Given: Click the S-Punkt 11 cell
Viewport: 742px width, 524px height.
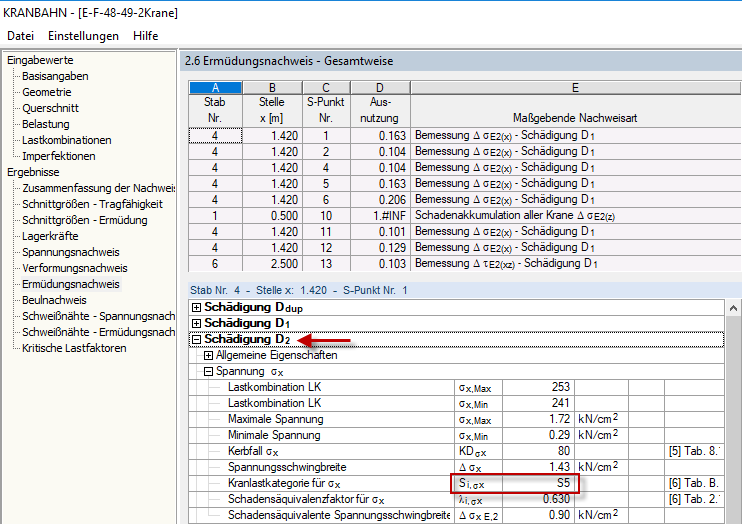Looking at the screenshot, I should point(326,232).
